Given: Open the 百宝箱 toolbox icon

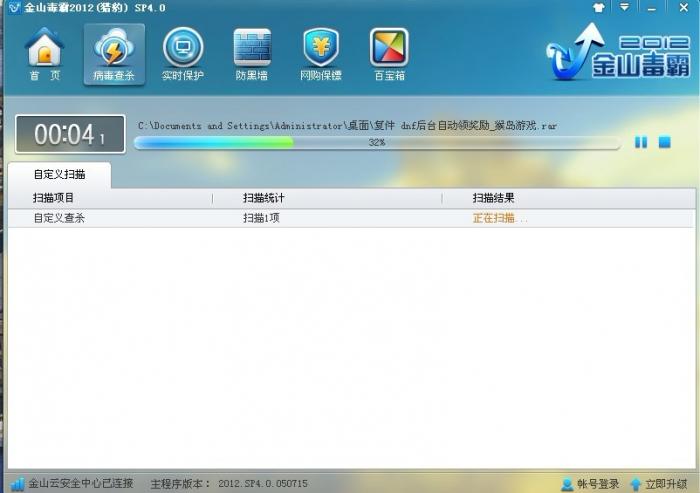Looking at the screenshot, I should 389,54.
